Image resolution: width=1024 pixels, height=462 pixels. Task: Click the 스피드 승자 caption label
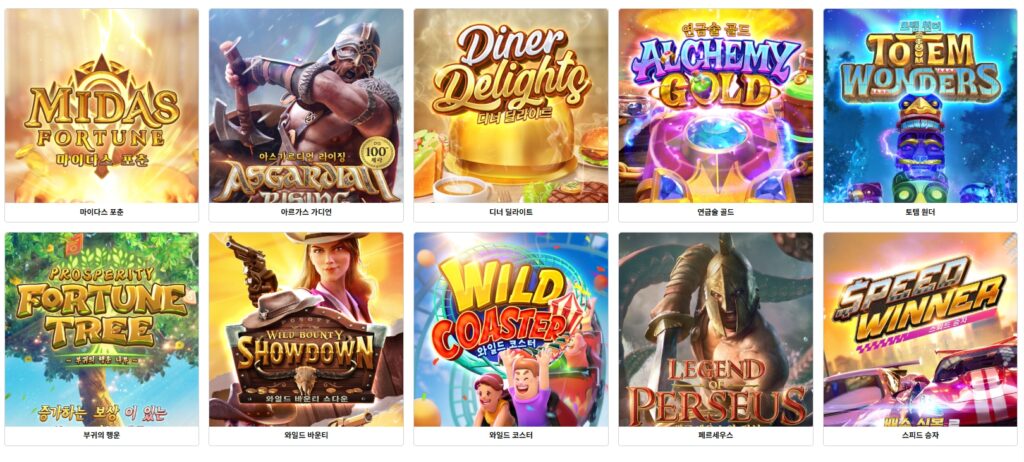pyautogui.click(x=920, y=435)
